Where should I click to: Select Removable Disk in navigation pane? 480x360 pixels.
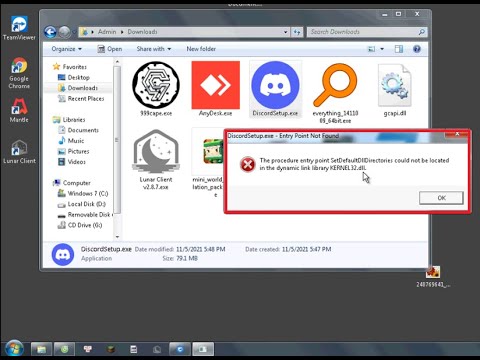click(86, 215)
